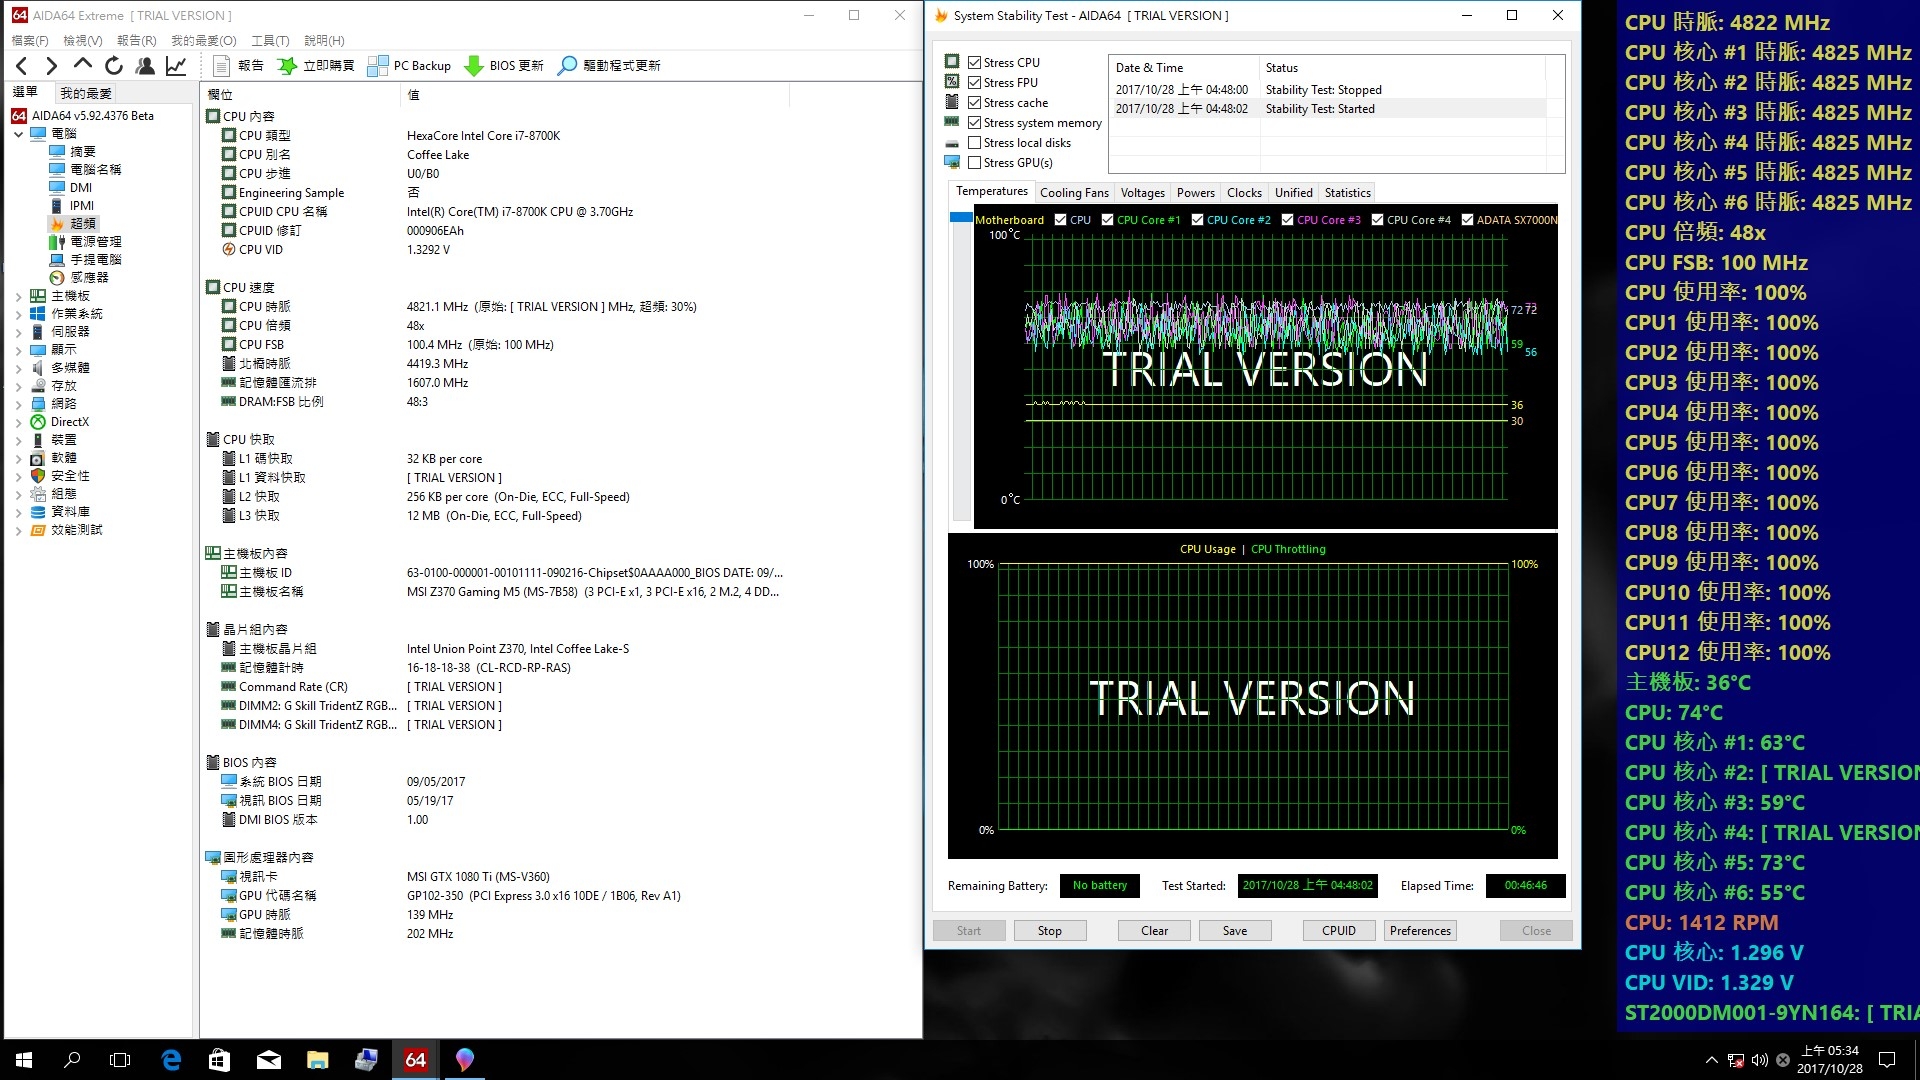The height and width of the screenshot is (1080, 1920).
Task: Click the back navigation arrow
Action: 22,66
